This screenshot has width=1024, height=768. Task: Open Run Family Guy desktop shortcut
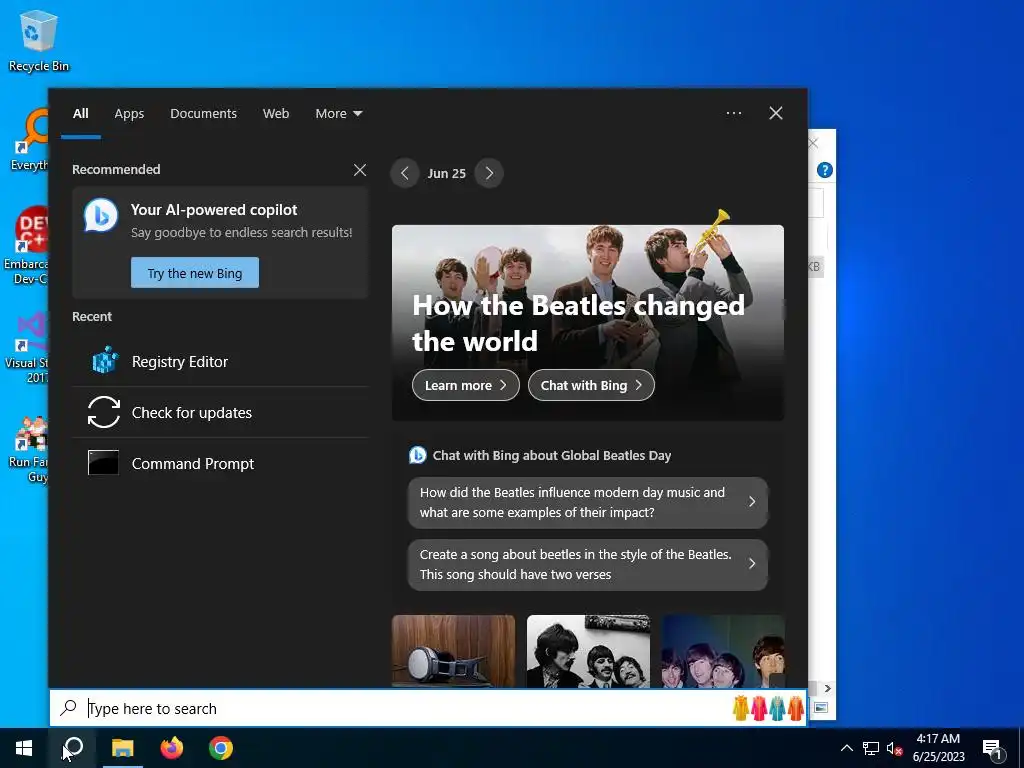point(29,449)
